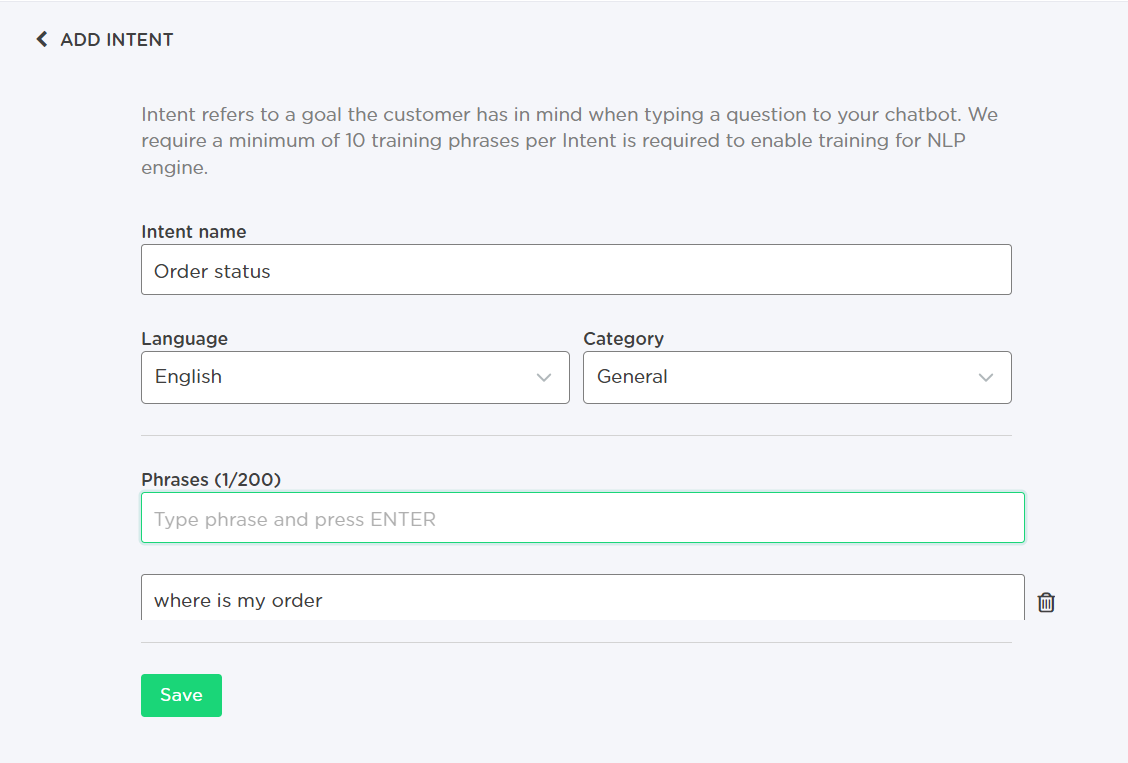Screen dimensions: 1128x763
Task: Click the 'Language' field label
Action: tap(184, 338)
